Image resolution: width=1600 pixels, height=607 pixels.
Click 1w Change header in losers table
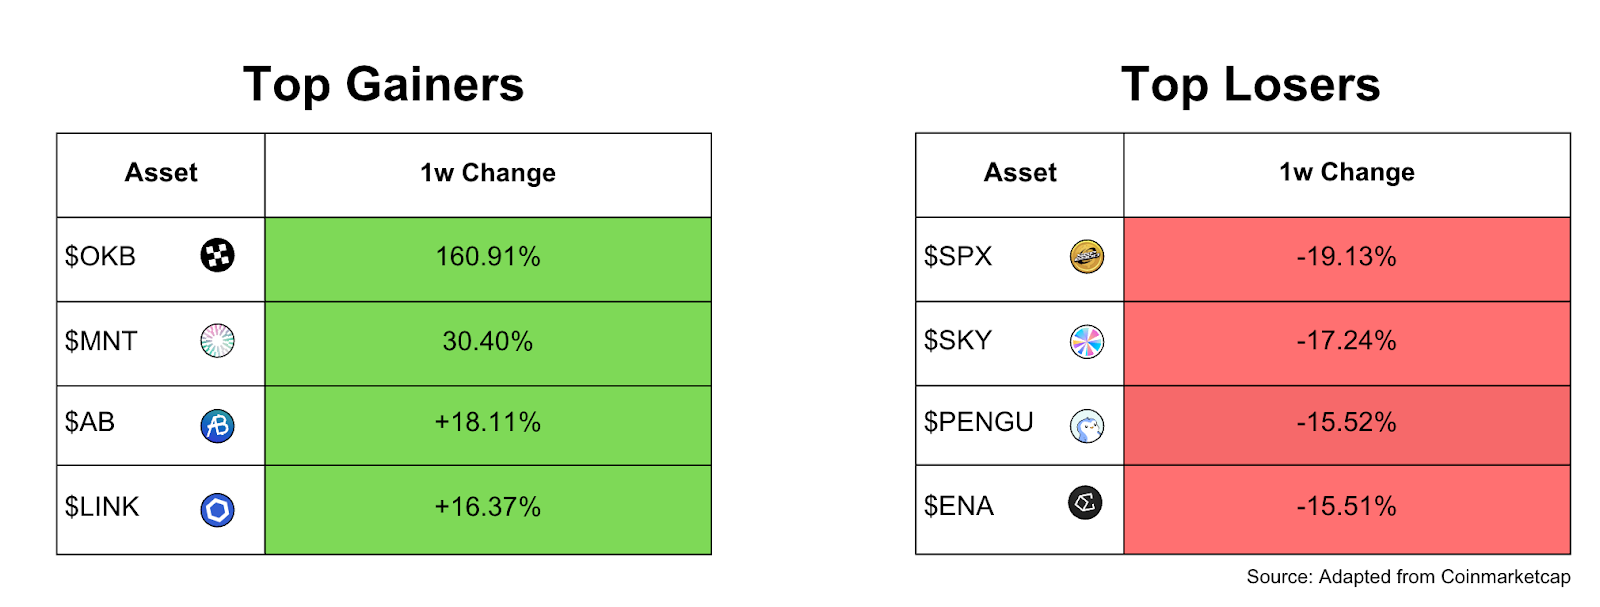(x=1346, y=173)
